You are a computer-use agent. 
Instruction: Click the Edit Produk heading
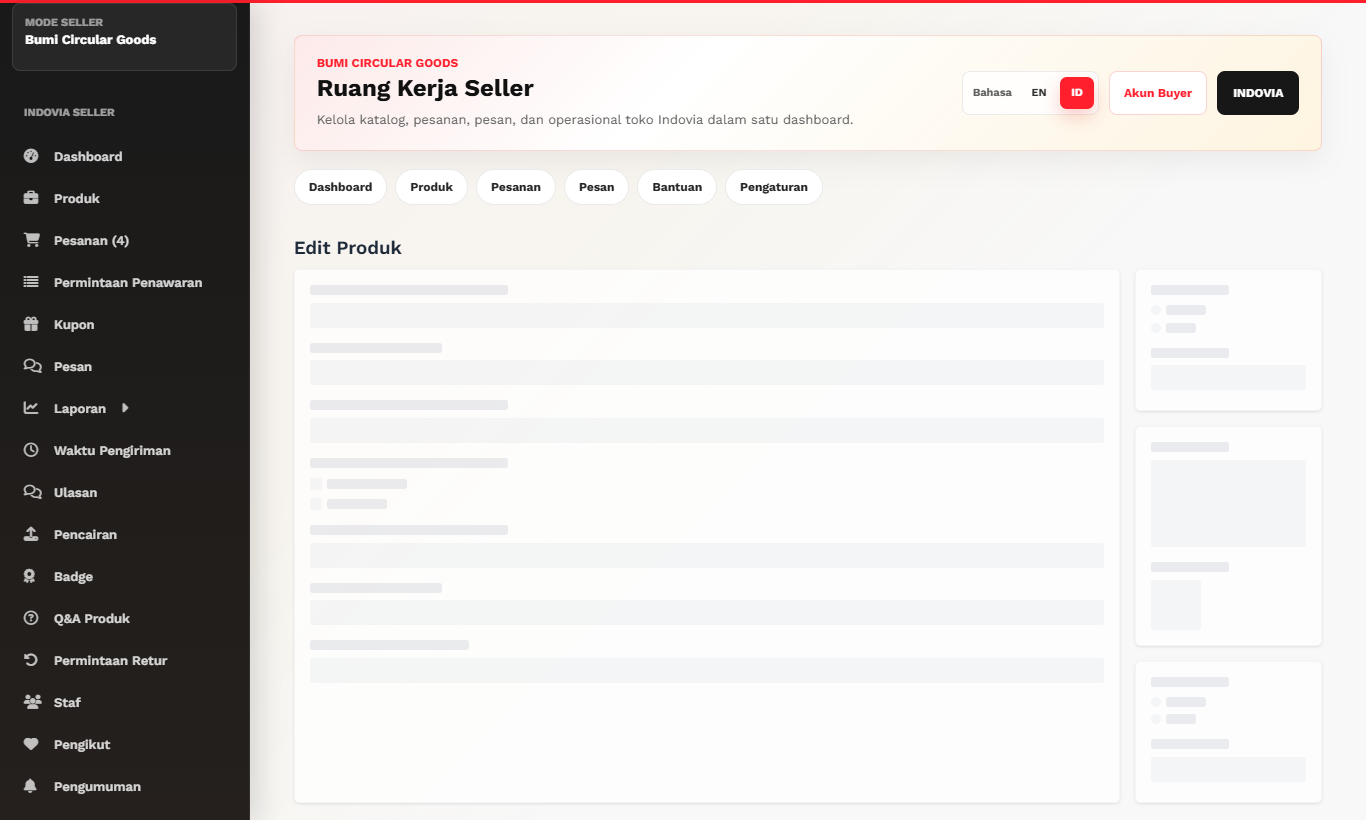[348, 248]
